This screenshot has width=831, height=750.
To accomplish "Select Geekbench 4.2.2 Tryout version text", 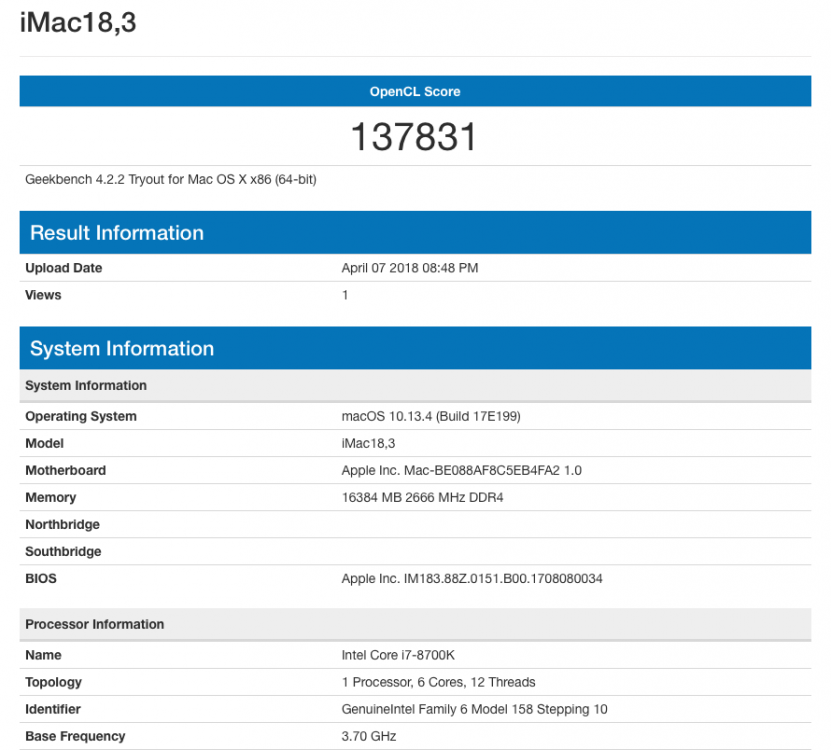I will click(x=171, y=180).
